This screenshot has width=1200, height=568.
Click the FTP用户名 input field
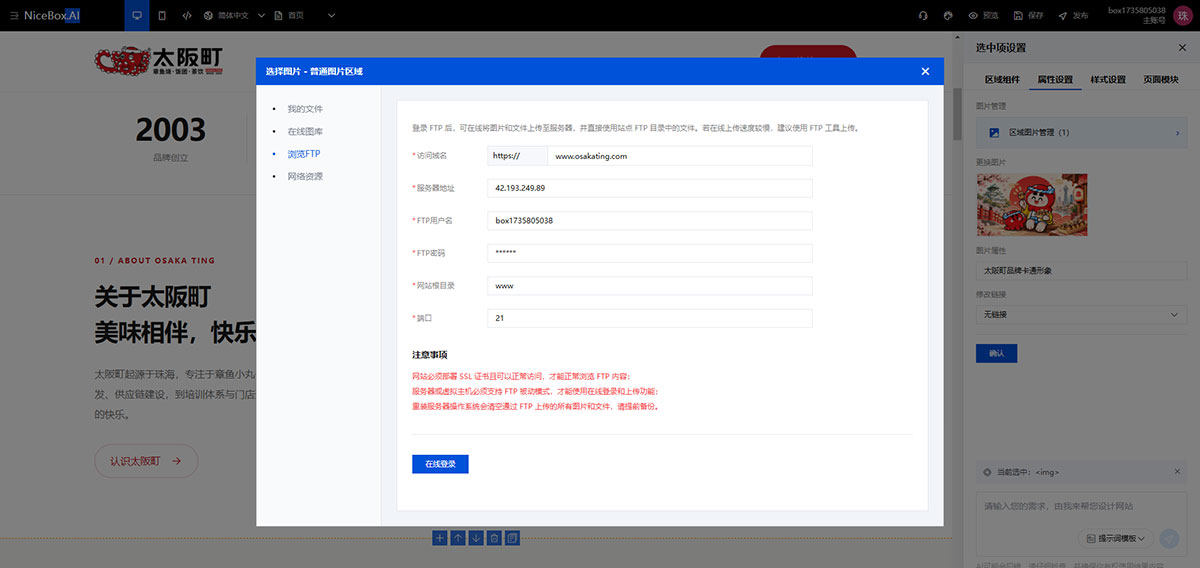click(650, 220)
